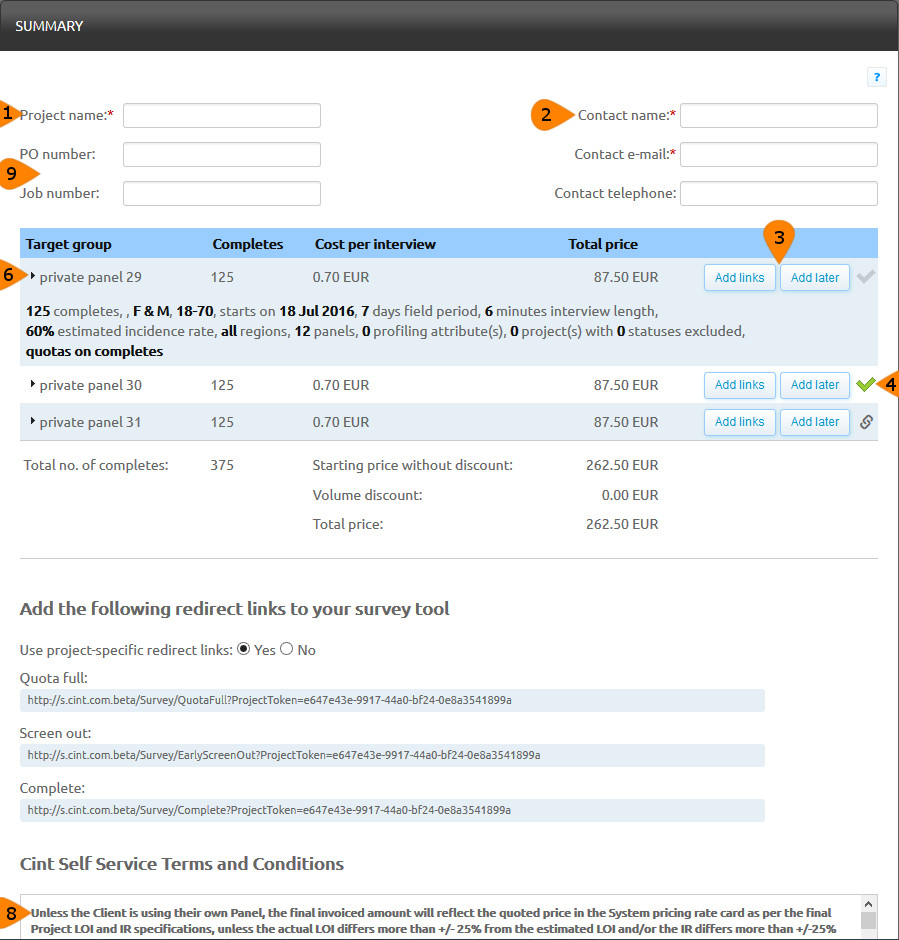Click the Terms and Conditions scrollbar
Image resolution: width=899 pixels, height=940 pixels.
[x=868, y=918]
